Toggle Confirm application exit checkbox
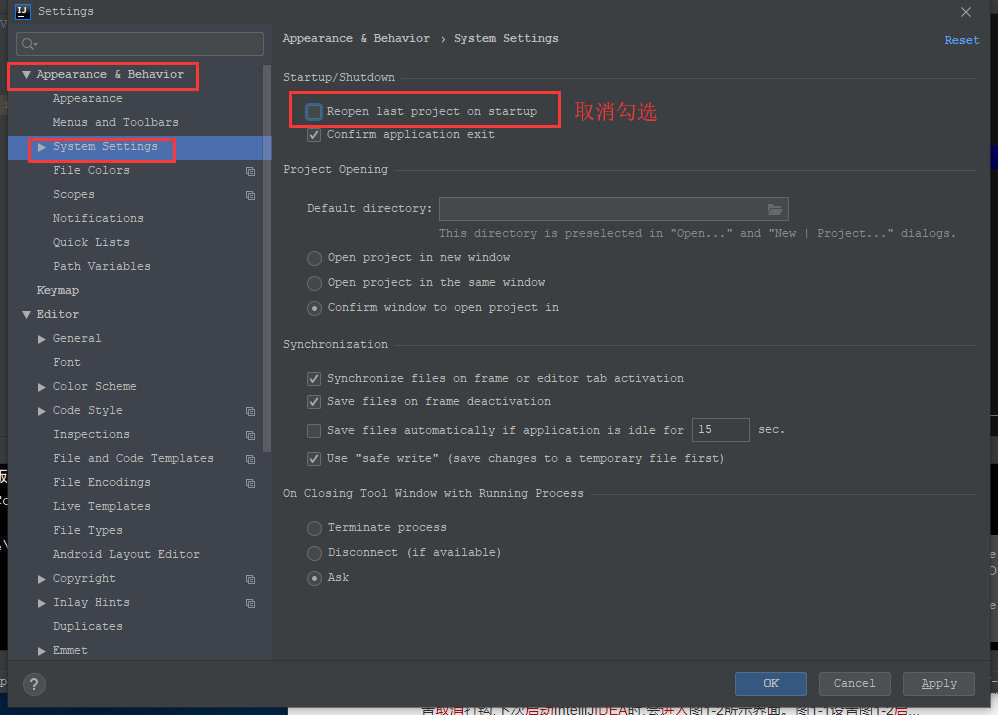The width and height of the screenshot is (998, 715). tap(314, 135)
